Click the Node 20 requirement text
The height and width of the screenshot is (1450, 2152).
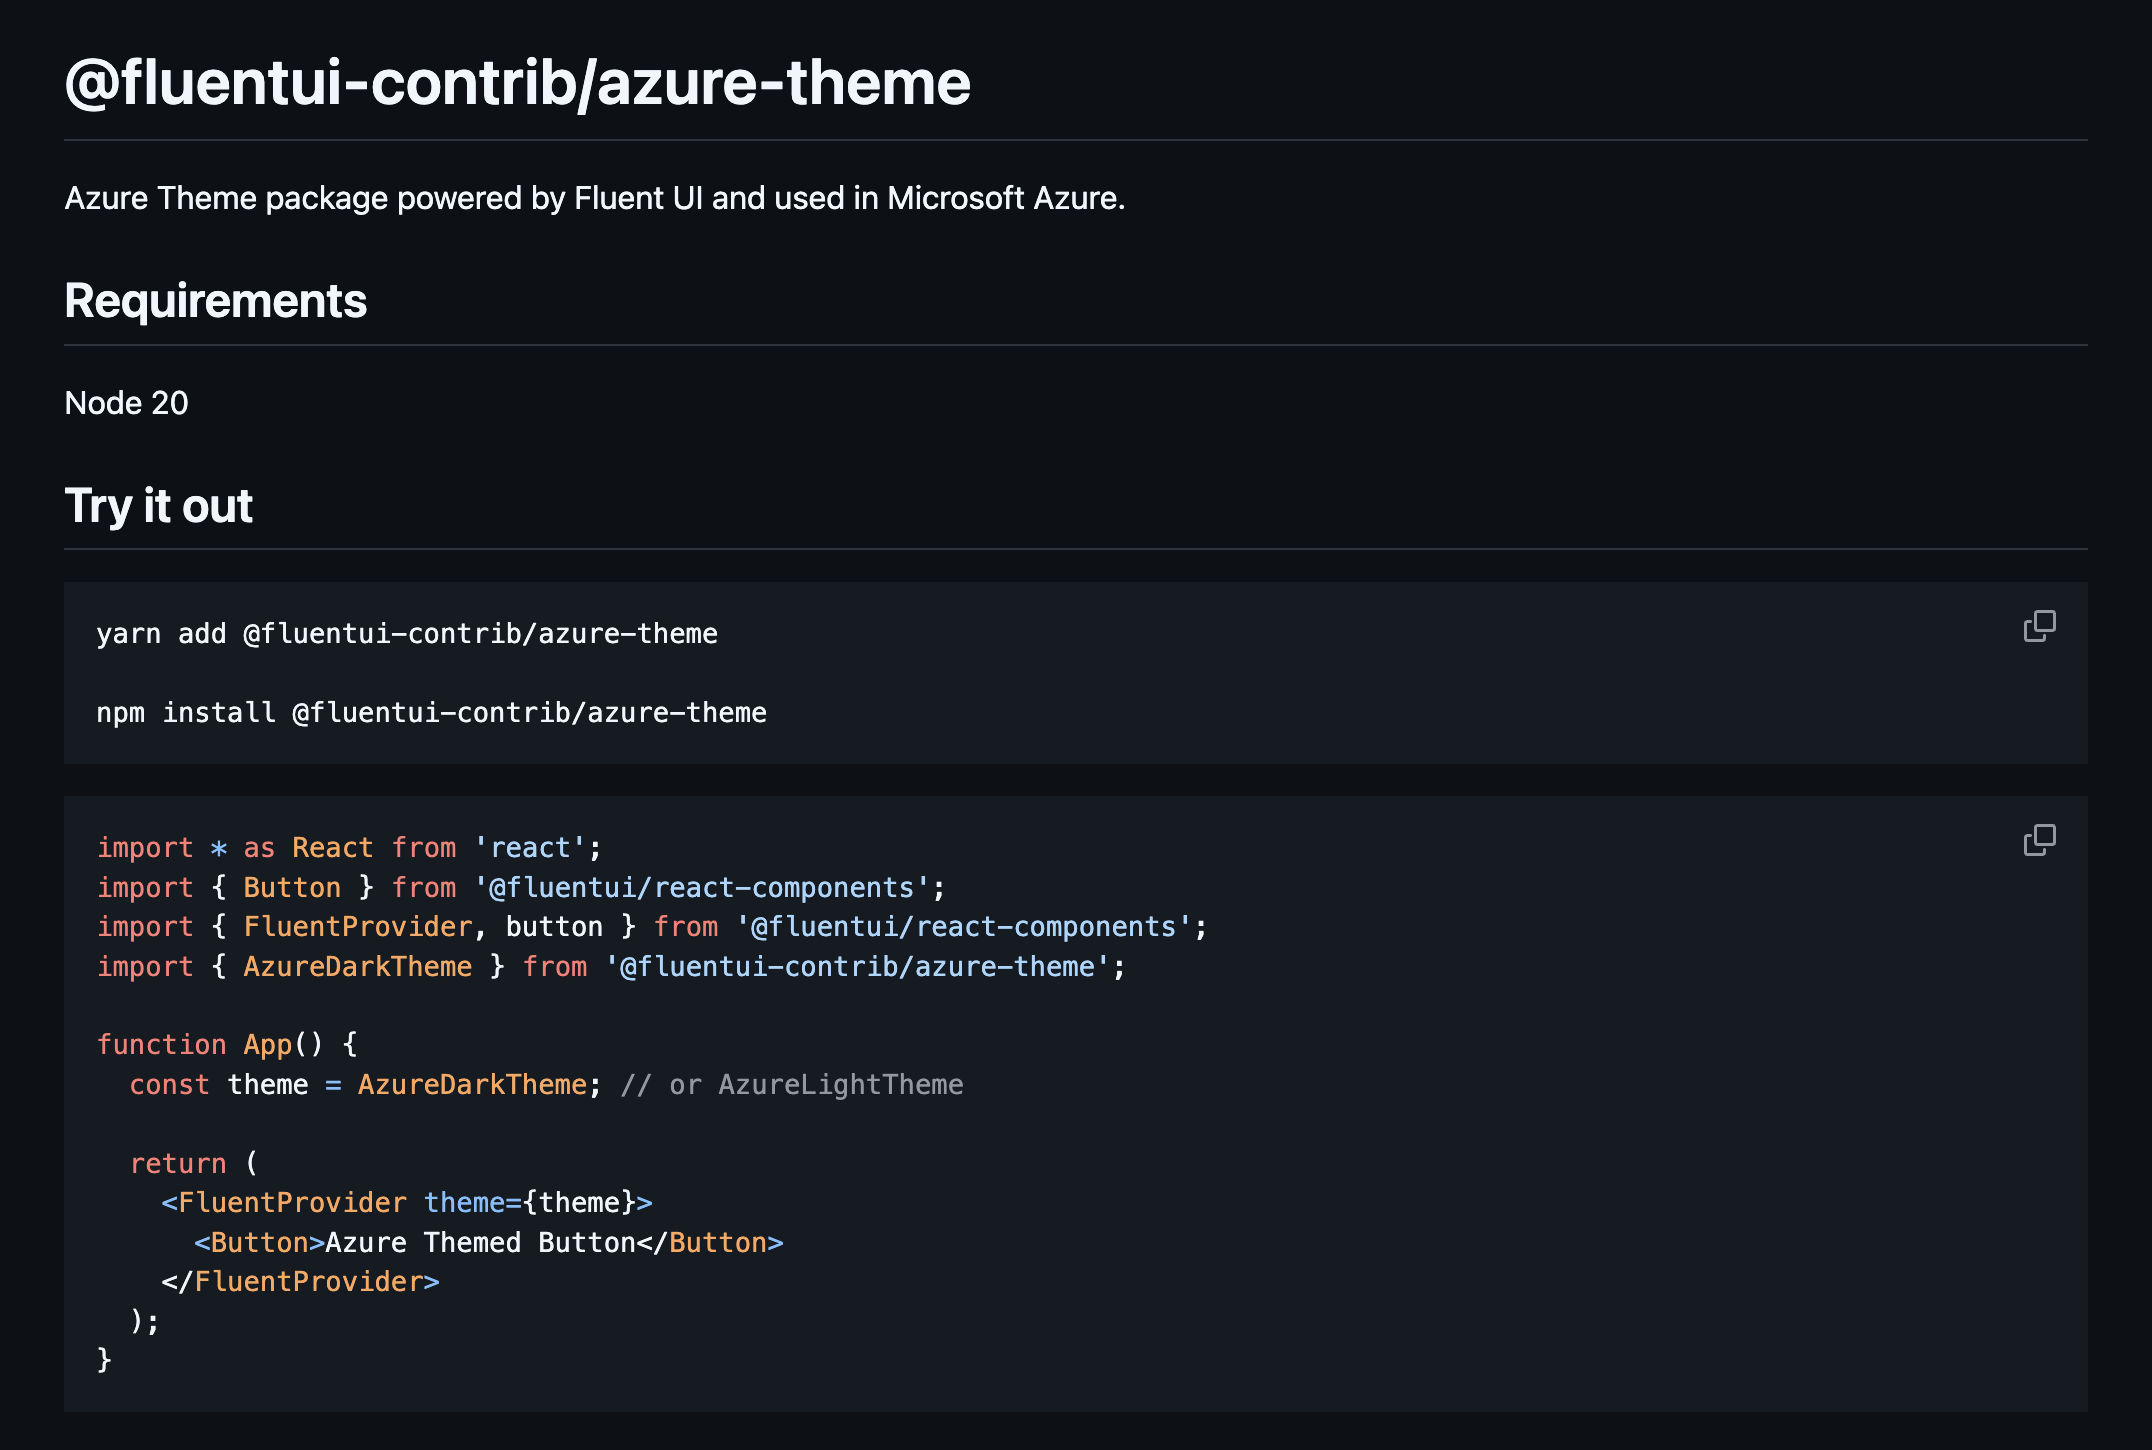click(x=126, y=403)
